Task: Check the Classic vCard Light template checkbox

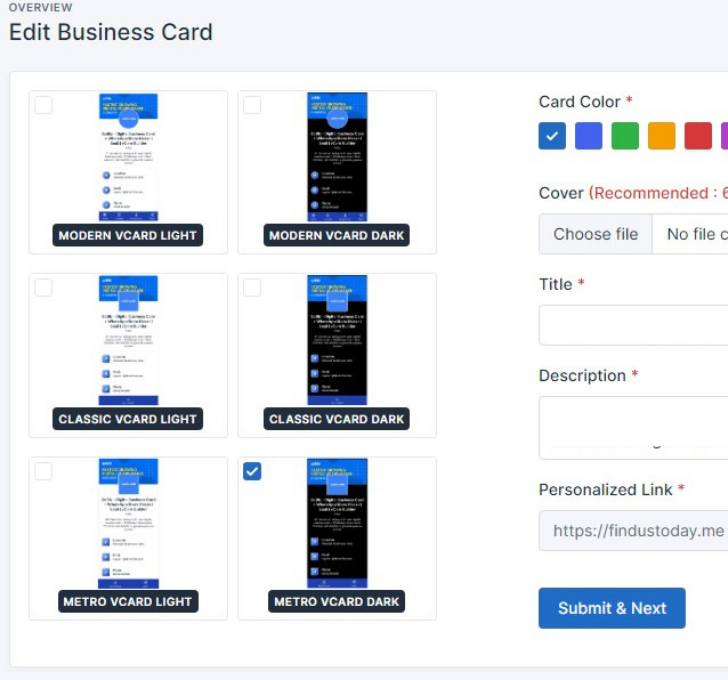Action: [x=44, y=288]
